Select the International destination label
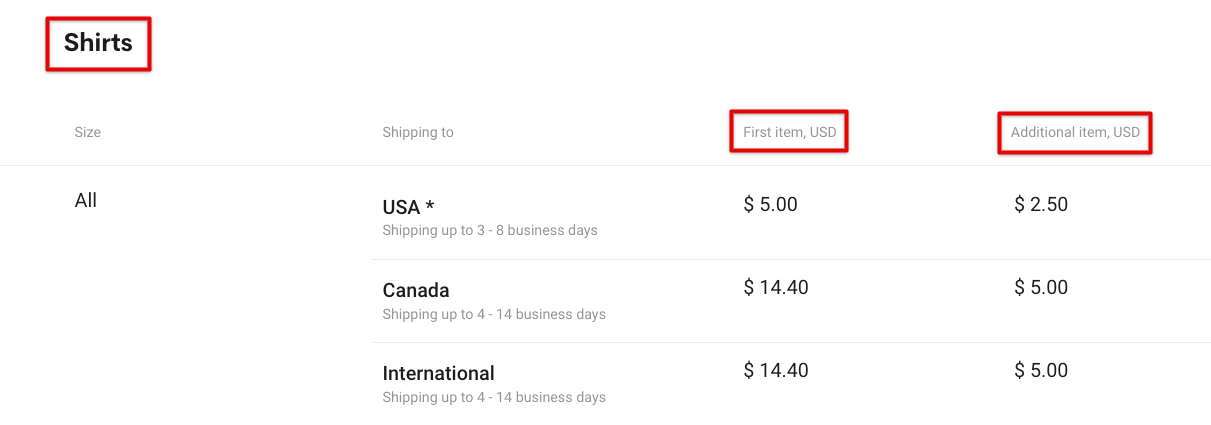 click(x=439, y=373)
